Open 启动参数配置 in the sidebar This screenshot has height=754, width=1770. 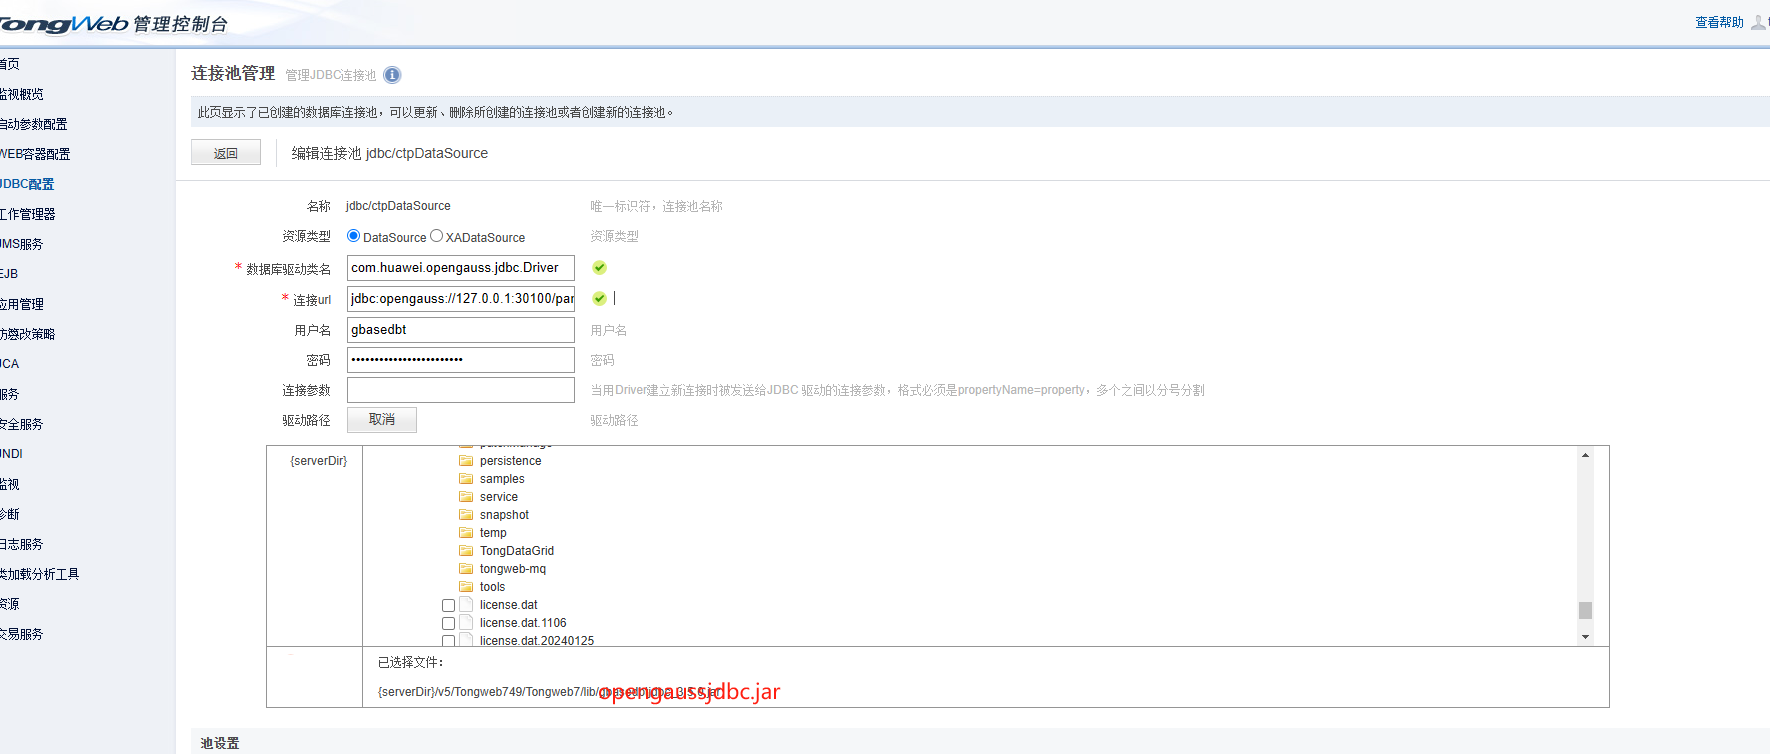pyautogui.click(x=33, y=124)
